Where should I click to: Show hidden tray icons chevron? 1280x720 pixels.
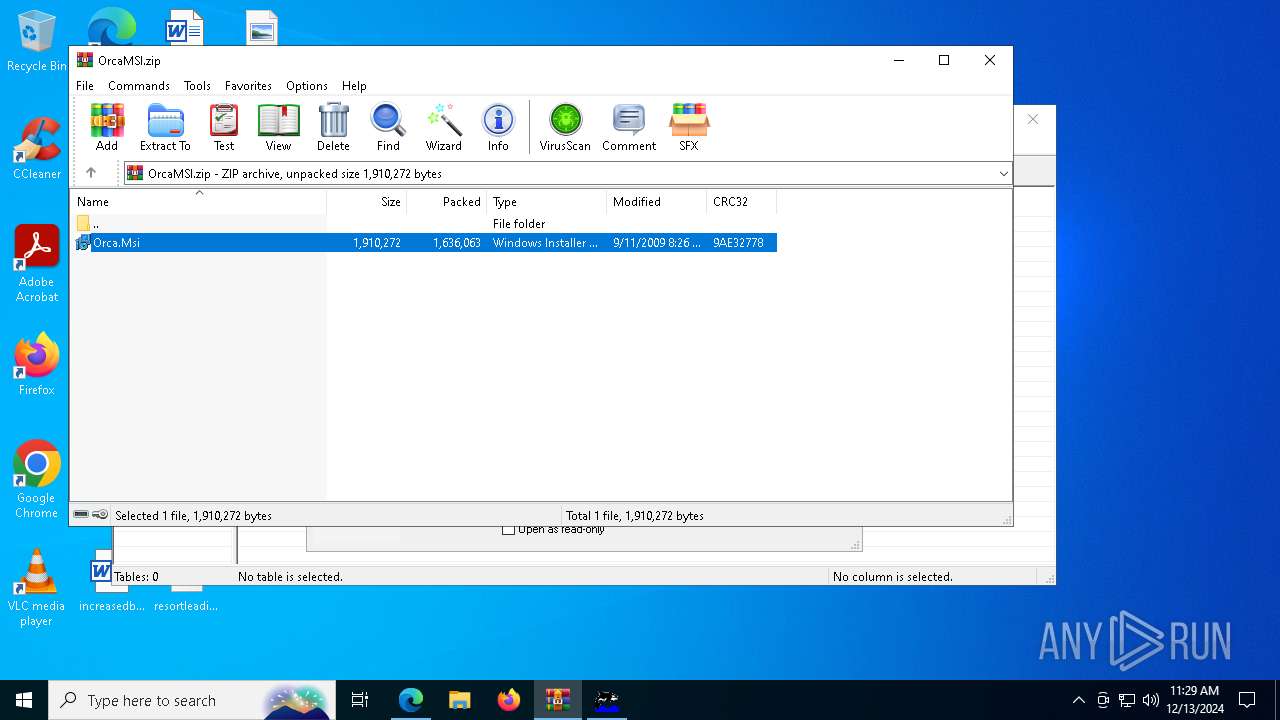pyautogui.click(x=1078, y=700)
